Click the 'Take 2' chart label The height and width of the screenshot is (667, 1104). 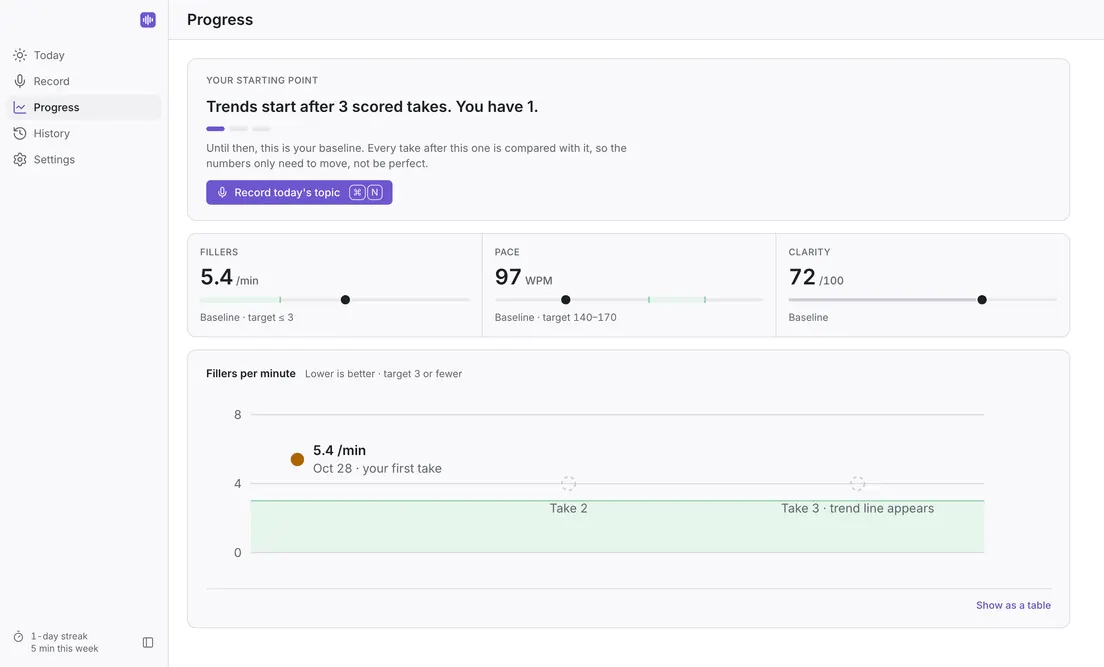tap(568, 509)
